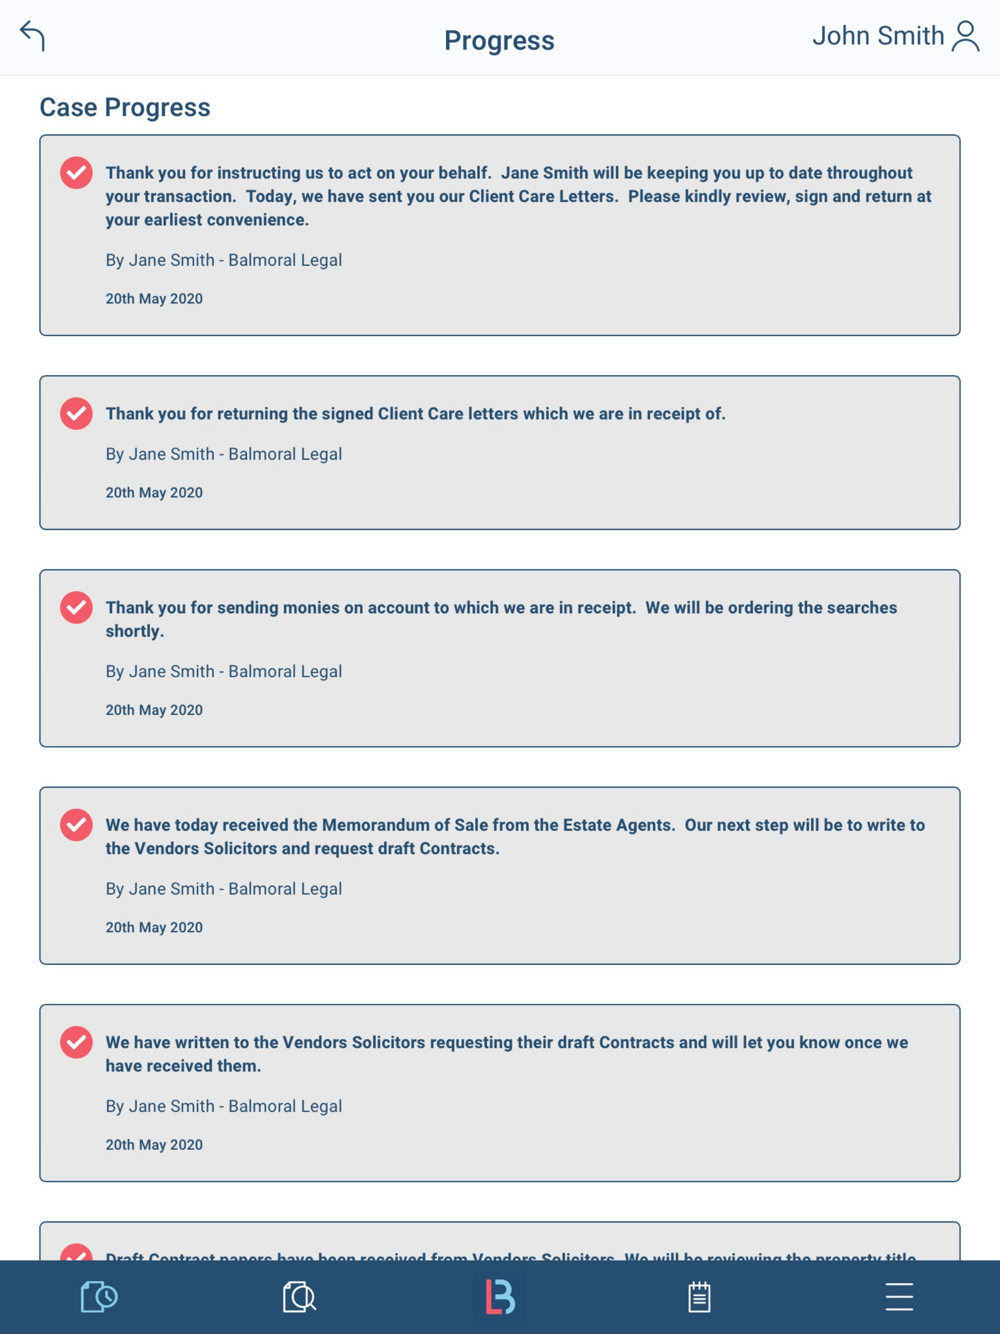
Task: Open the hamburger menu
Action: (899, 1297)
